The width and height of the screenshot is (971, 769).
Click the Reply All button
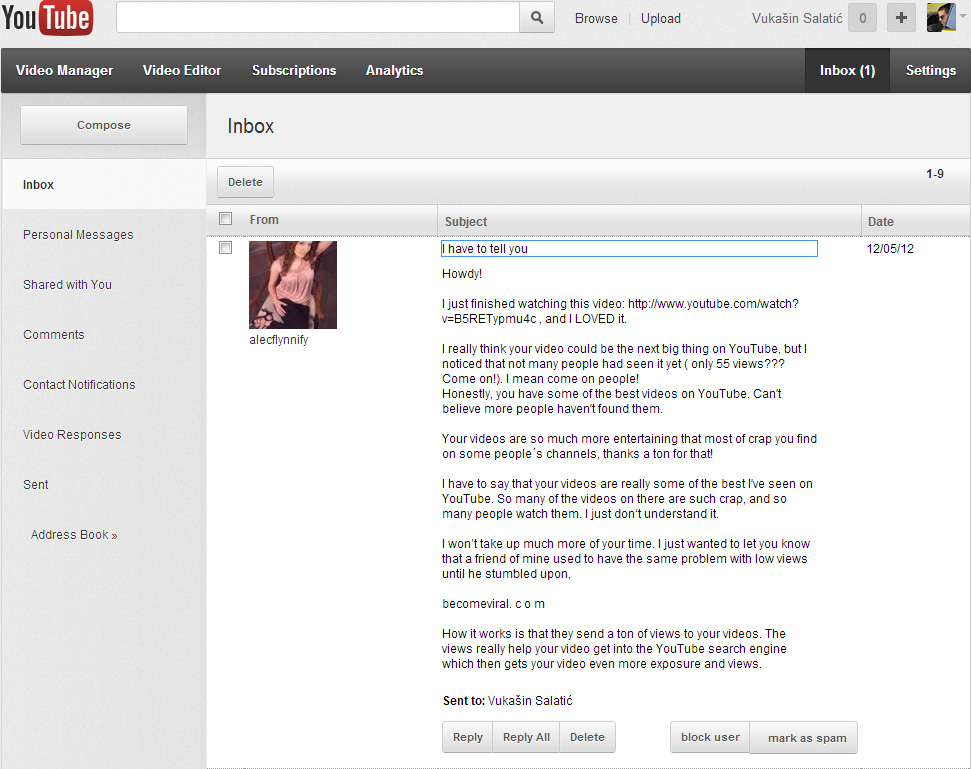click(526, 737)
